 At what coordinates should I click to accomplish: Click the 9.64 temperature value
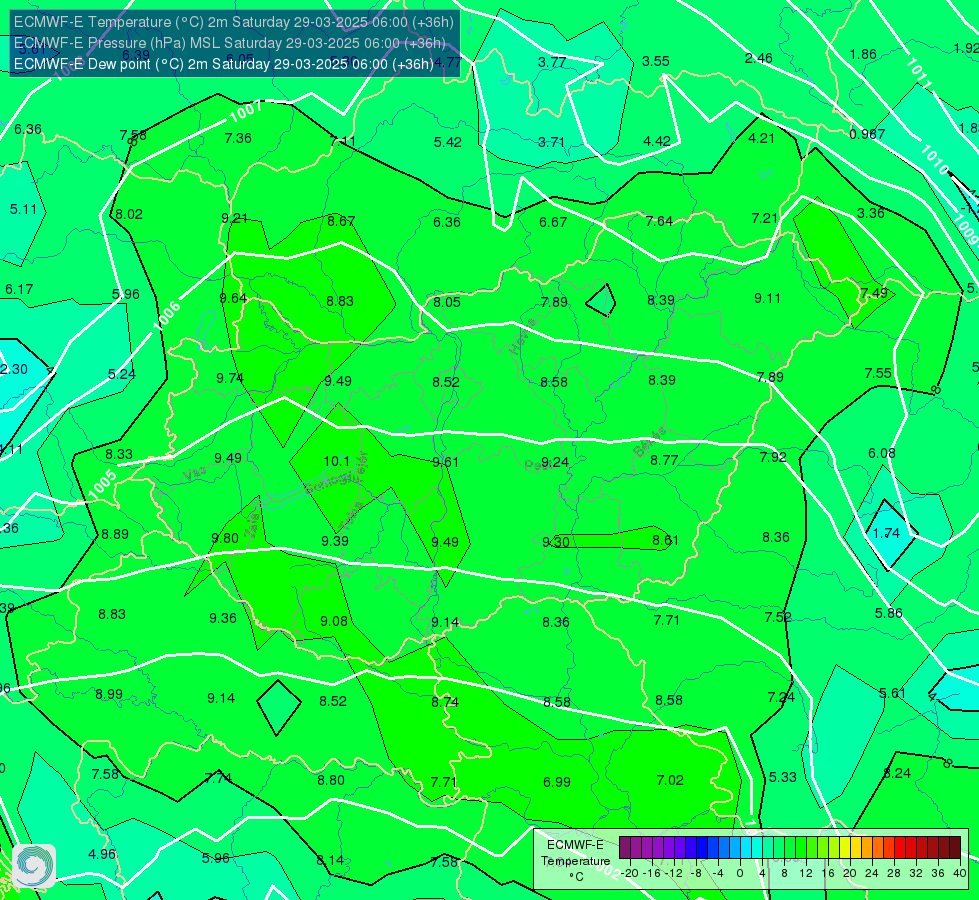click(x=234, y=299)
